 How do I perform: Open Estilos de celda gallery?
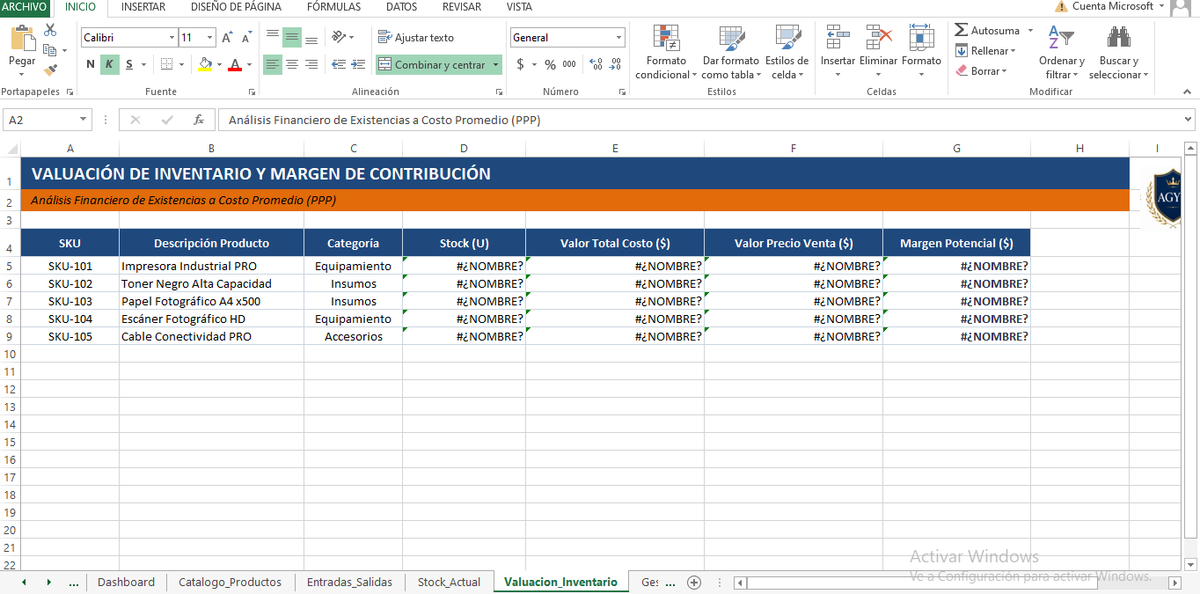(x=787, y=53)
